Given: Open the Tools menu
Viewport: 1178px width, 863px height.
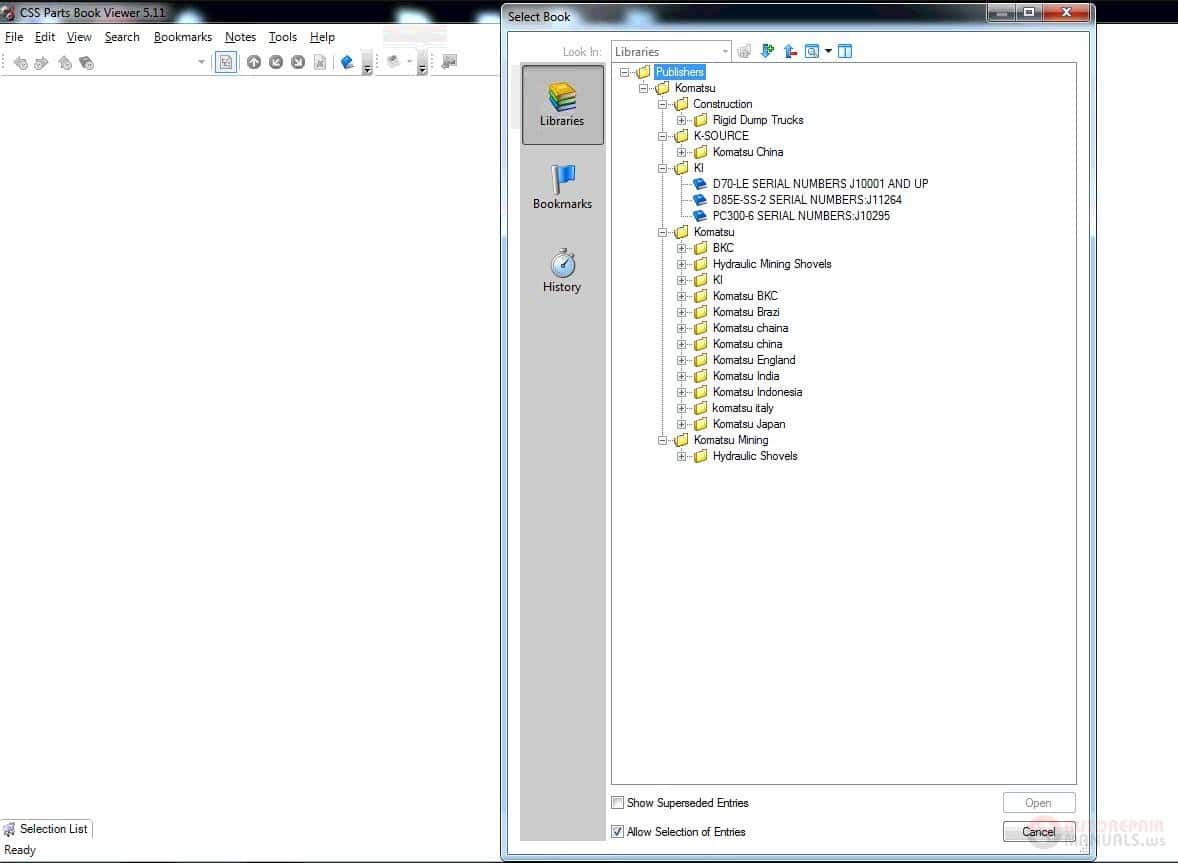Looking at the screenshot, I should coord(282,37).
